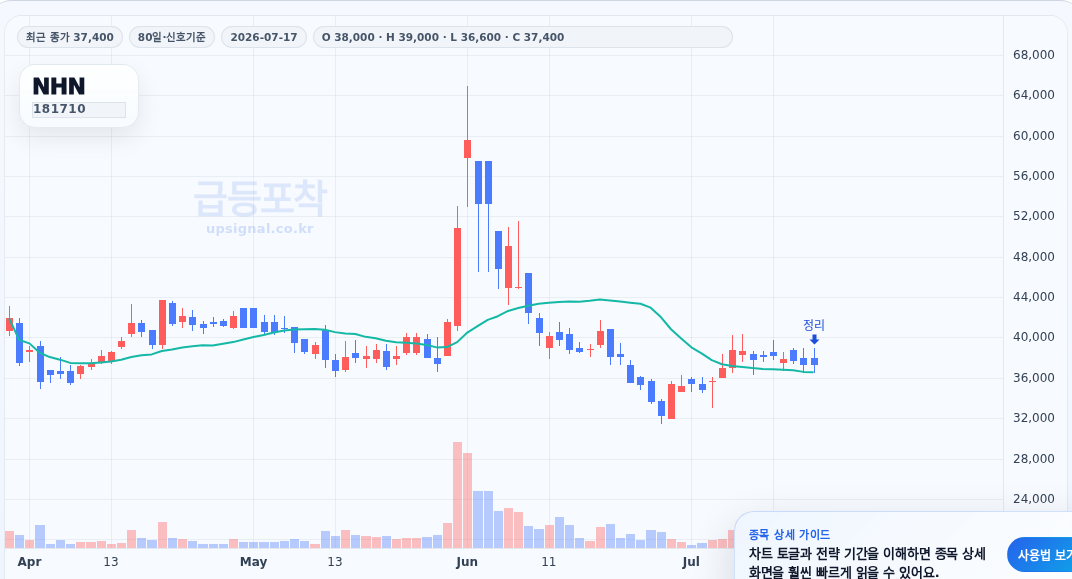Click the 56,000 price axis label
The width and height of the screenshot is (1072, 579).
click(x=1034, y=176)
